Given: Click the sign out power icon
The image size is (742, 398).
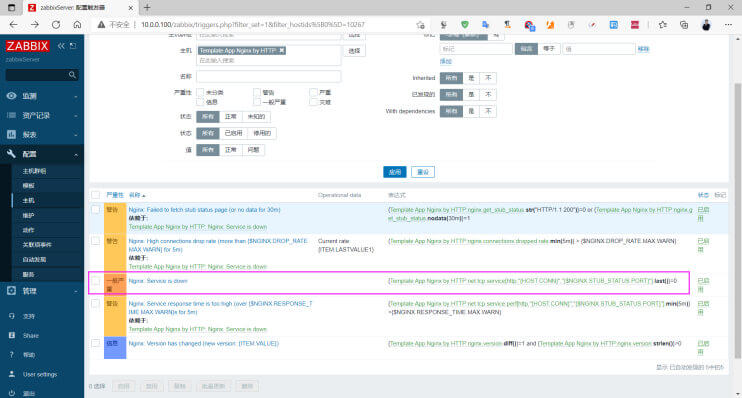Looking at the screenshot, I should point(11,393).
